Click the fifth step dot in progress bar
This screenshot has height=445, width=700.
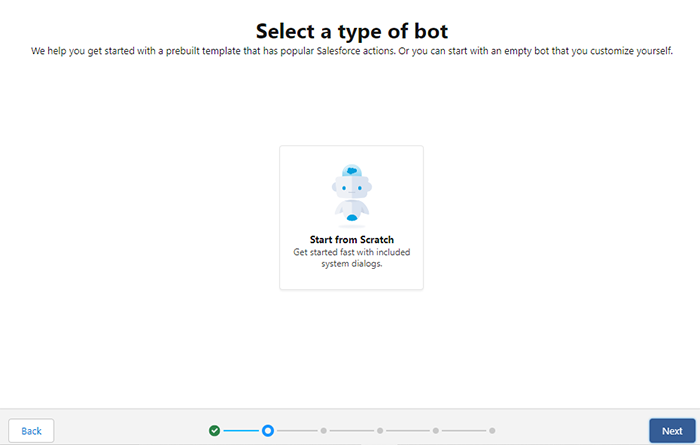coord(436,430)
